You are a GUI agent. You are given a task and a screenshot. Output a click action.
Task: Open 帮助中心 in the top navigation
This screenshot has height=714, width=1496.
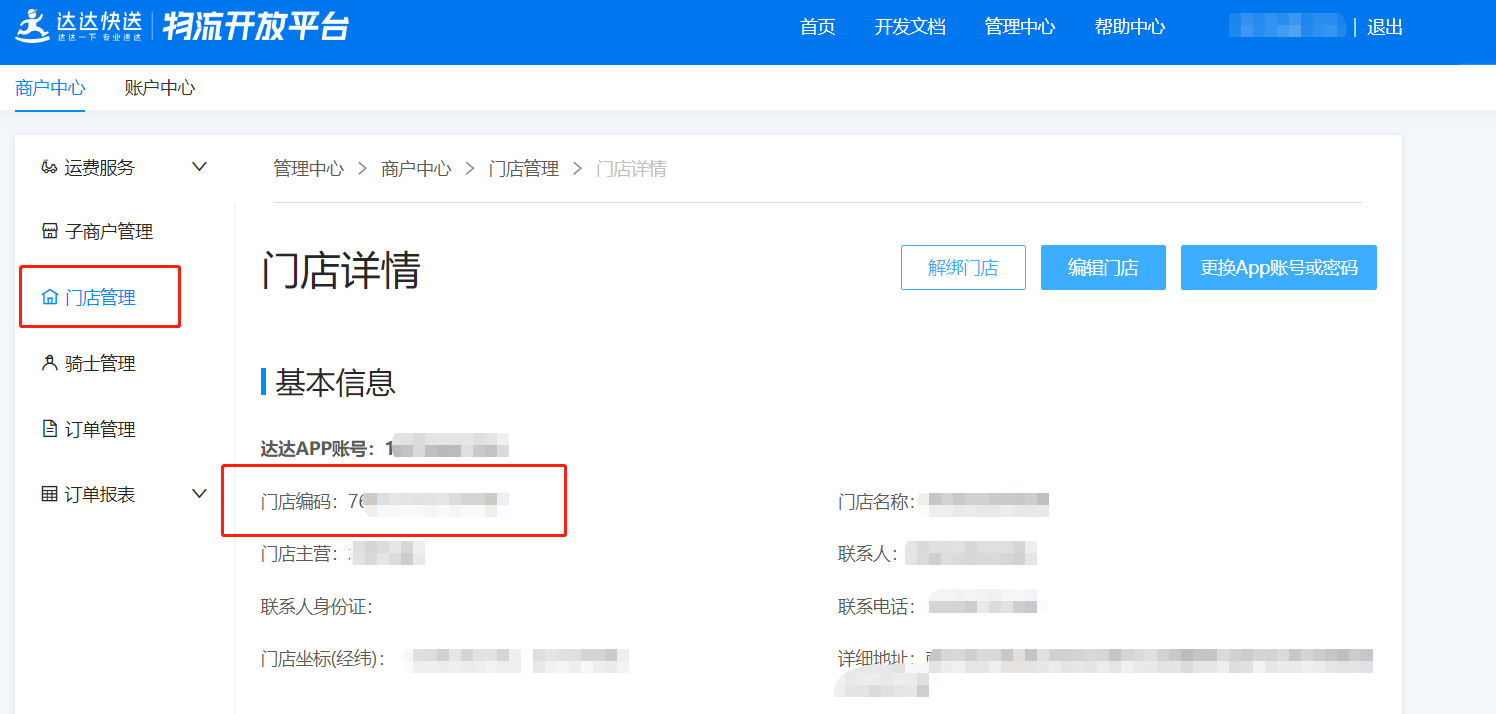tap(1129, 27)
